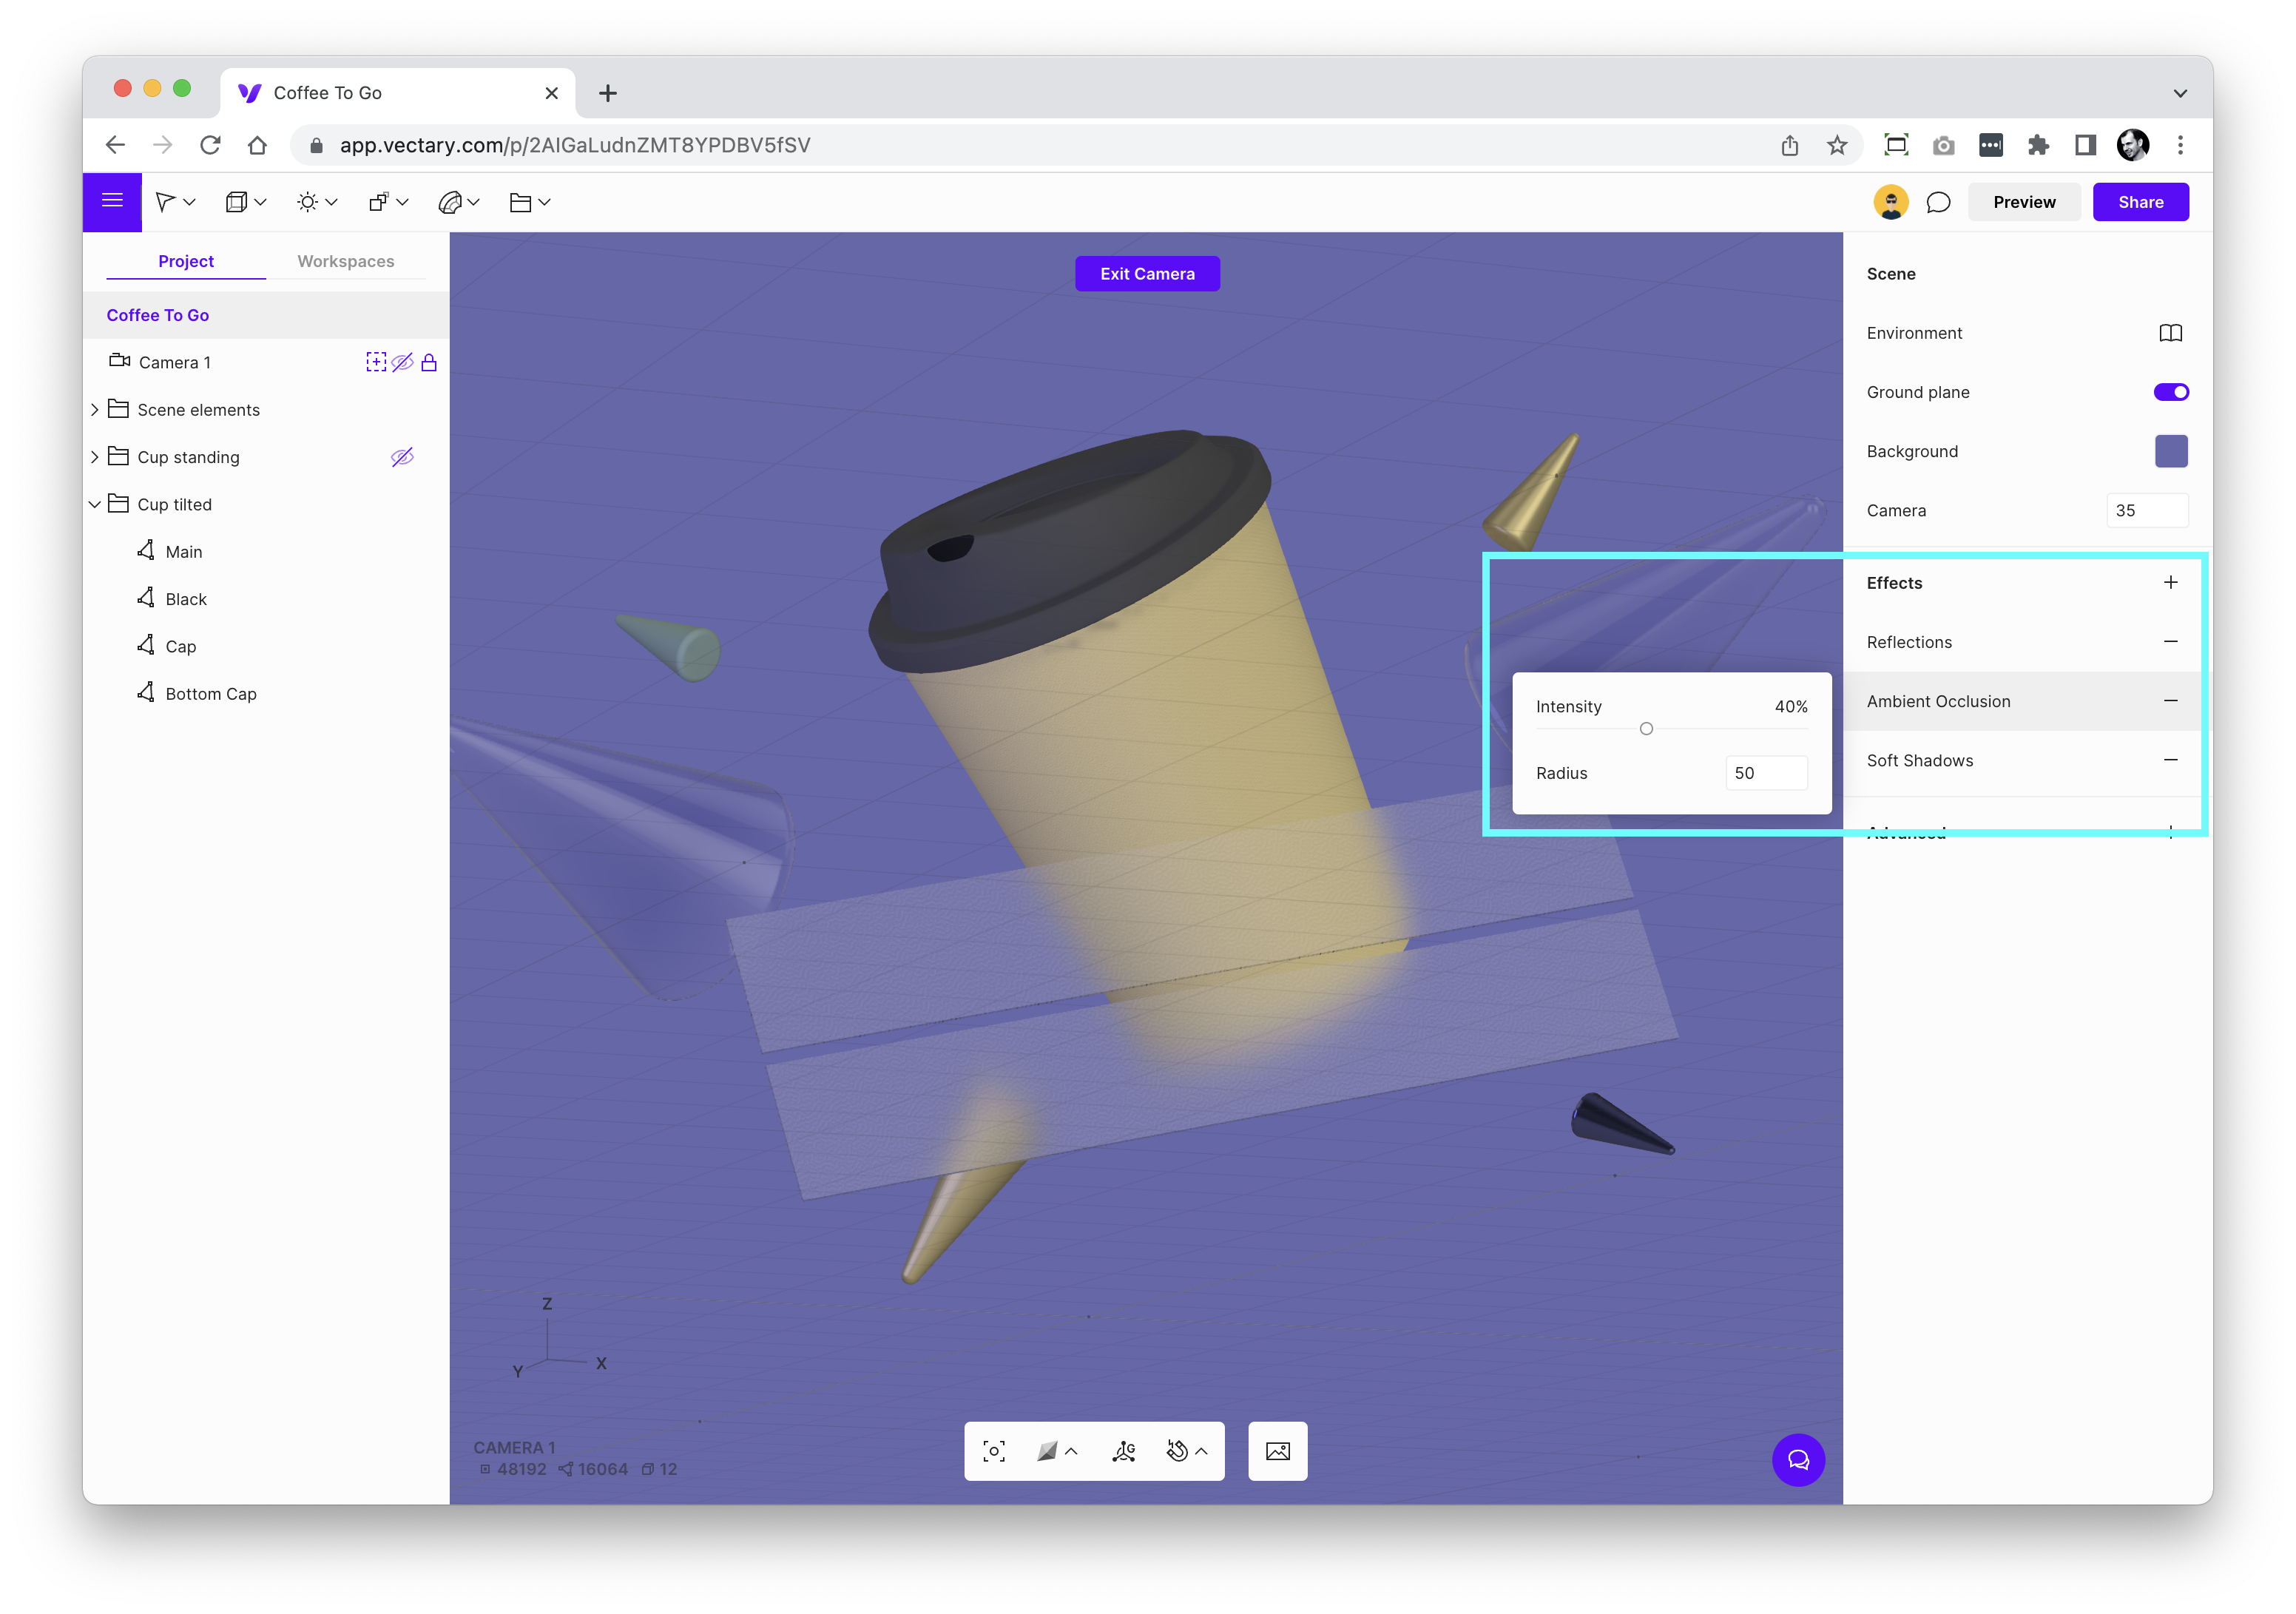Click the Preview button
This screenshot has height=1614, width=2296.
[x=2024, y=202]
